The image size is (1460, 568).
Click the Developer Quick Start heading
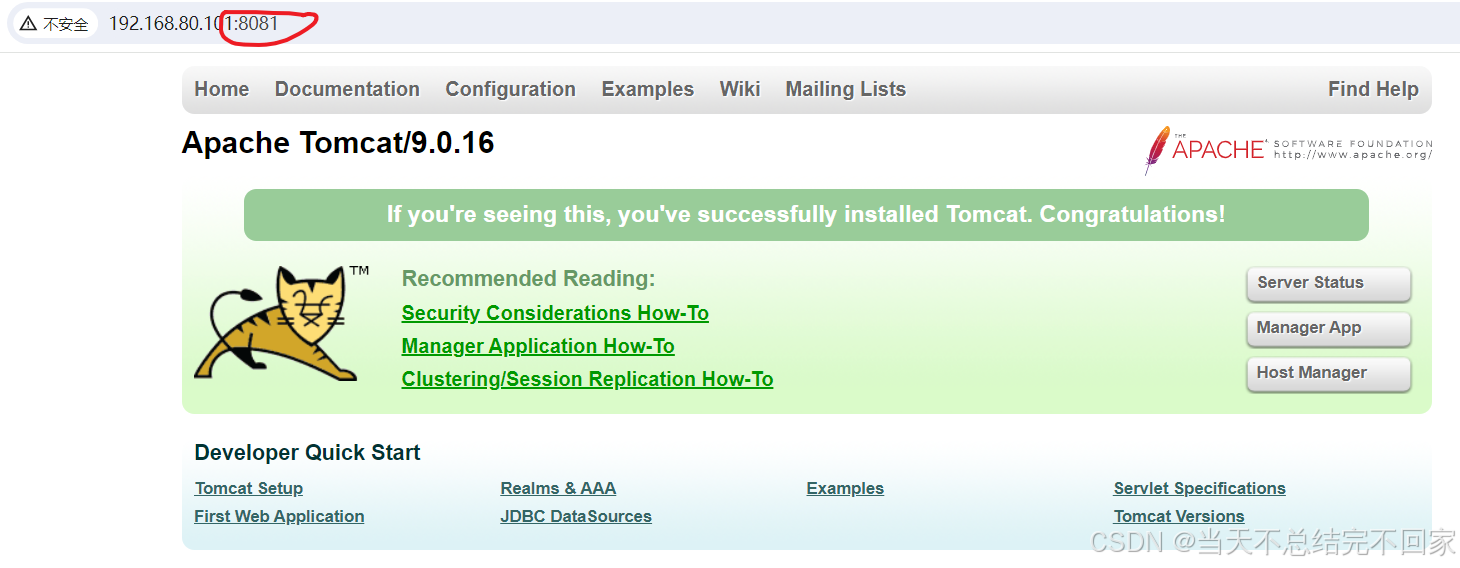click(x=307, y=452)
